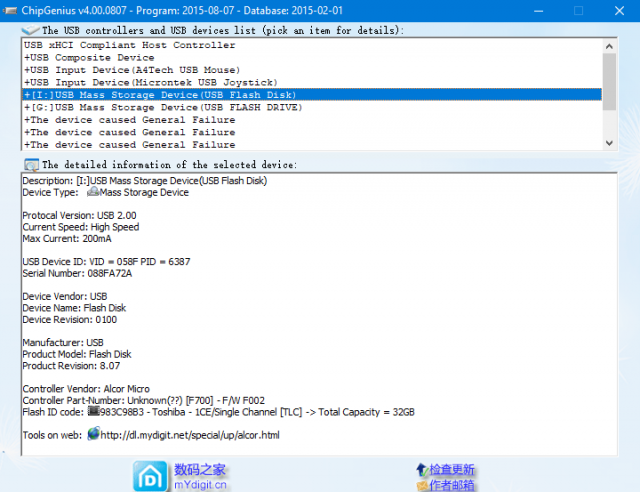Select the USB Composite Device row
Image resolution: width=640 pixels, height=492 pixels.
[x=312, y=58]
